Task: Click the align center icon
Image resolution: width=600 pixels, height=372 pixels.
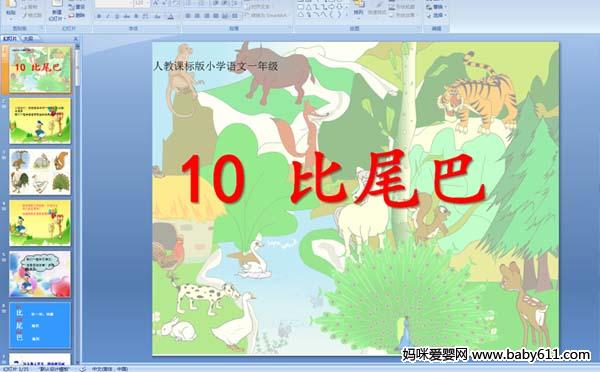Action: 197,16
